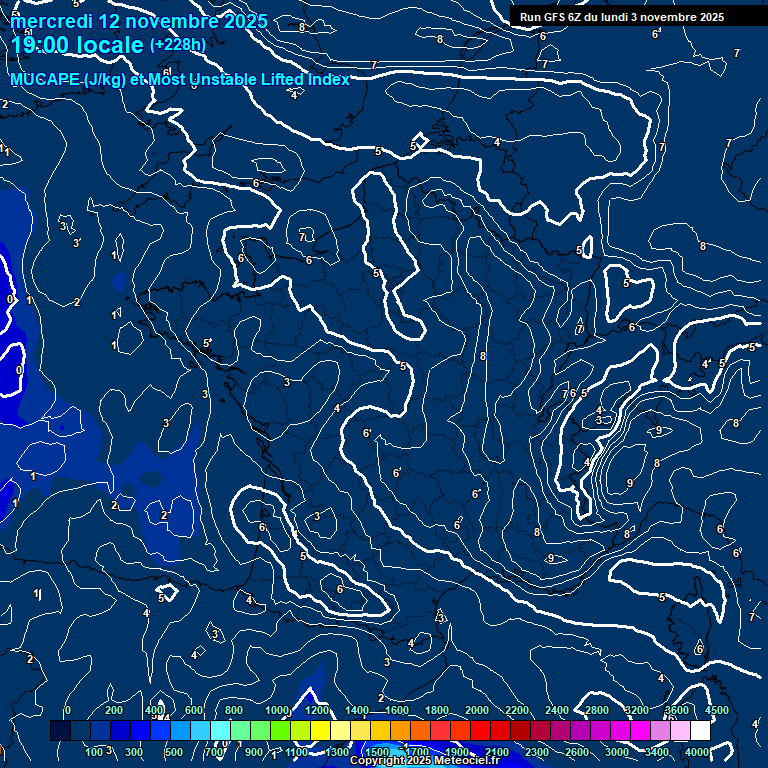Viewport: 768px width, 768px height.
Task: Select the azure 500-600 legend swatch
Action: (180, 730)
